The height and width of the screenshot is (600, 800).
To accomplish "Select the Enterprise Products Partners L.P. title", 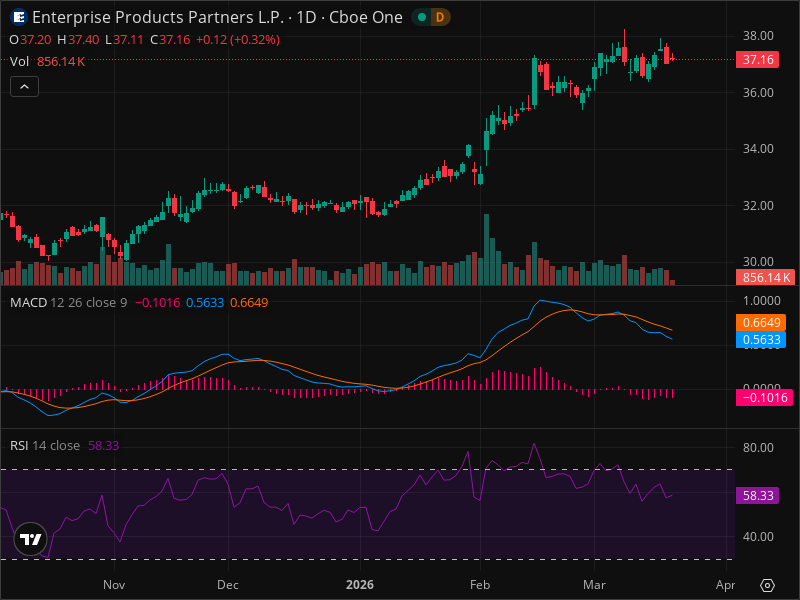I will point(158,17).
